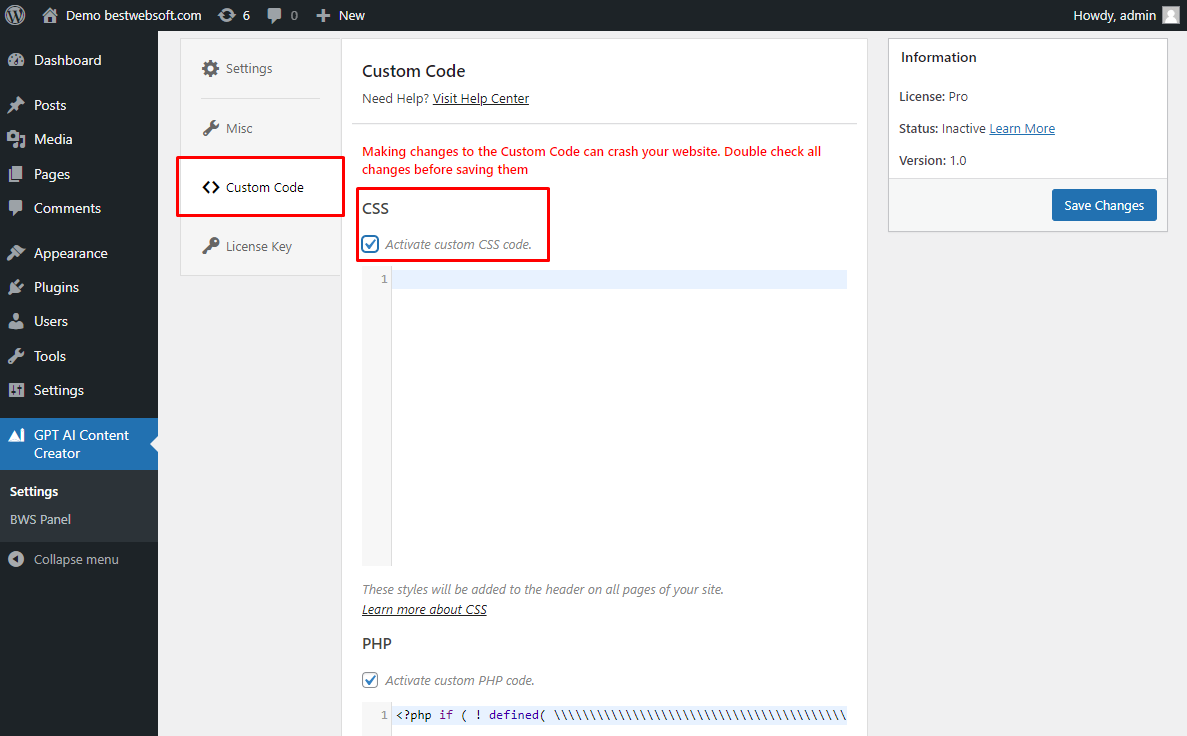
Task: Open Pages menu item
Action: point(79,174)
